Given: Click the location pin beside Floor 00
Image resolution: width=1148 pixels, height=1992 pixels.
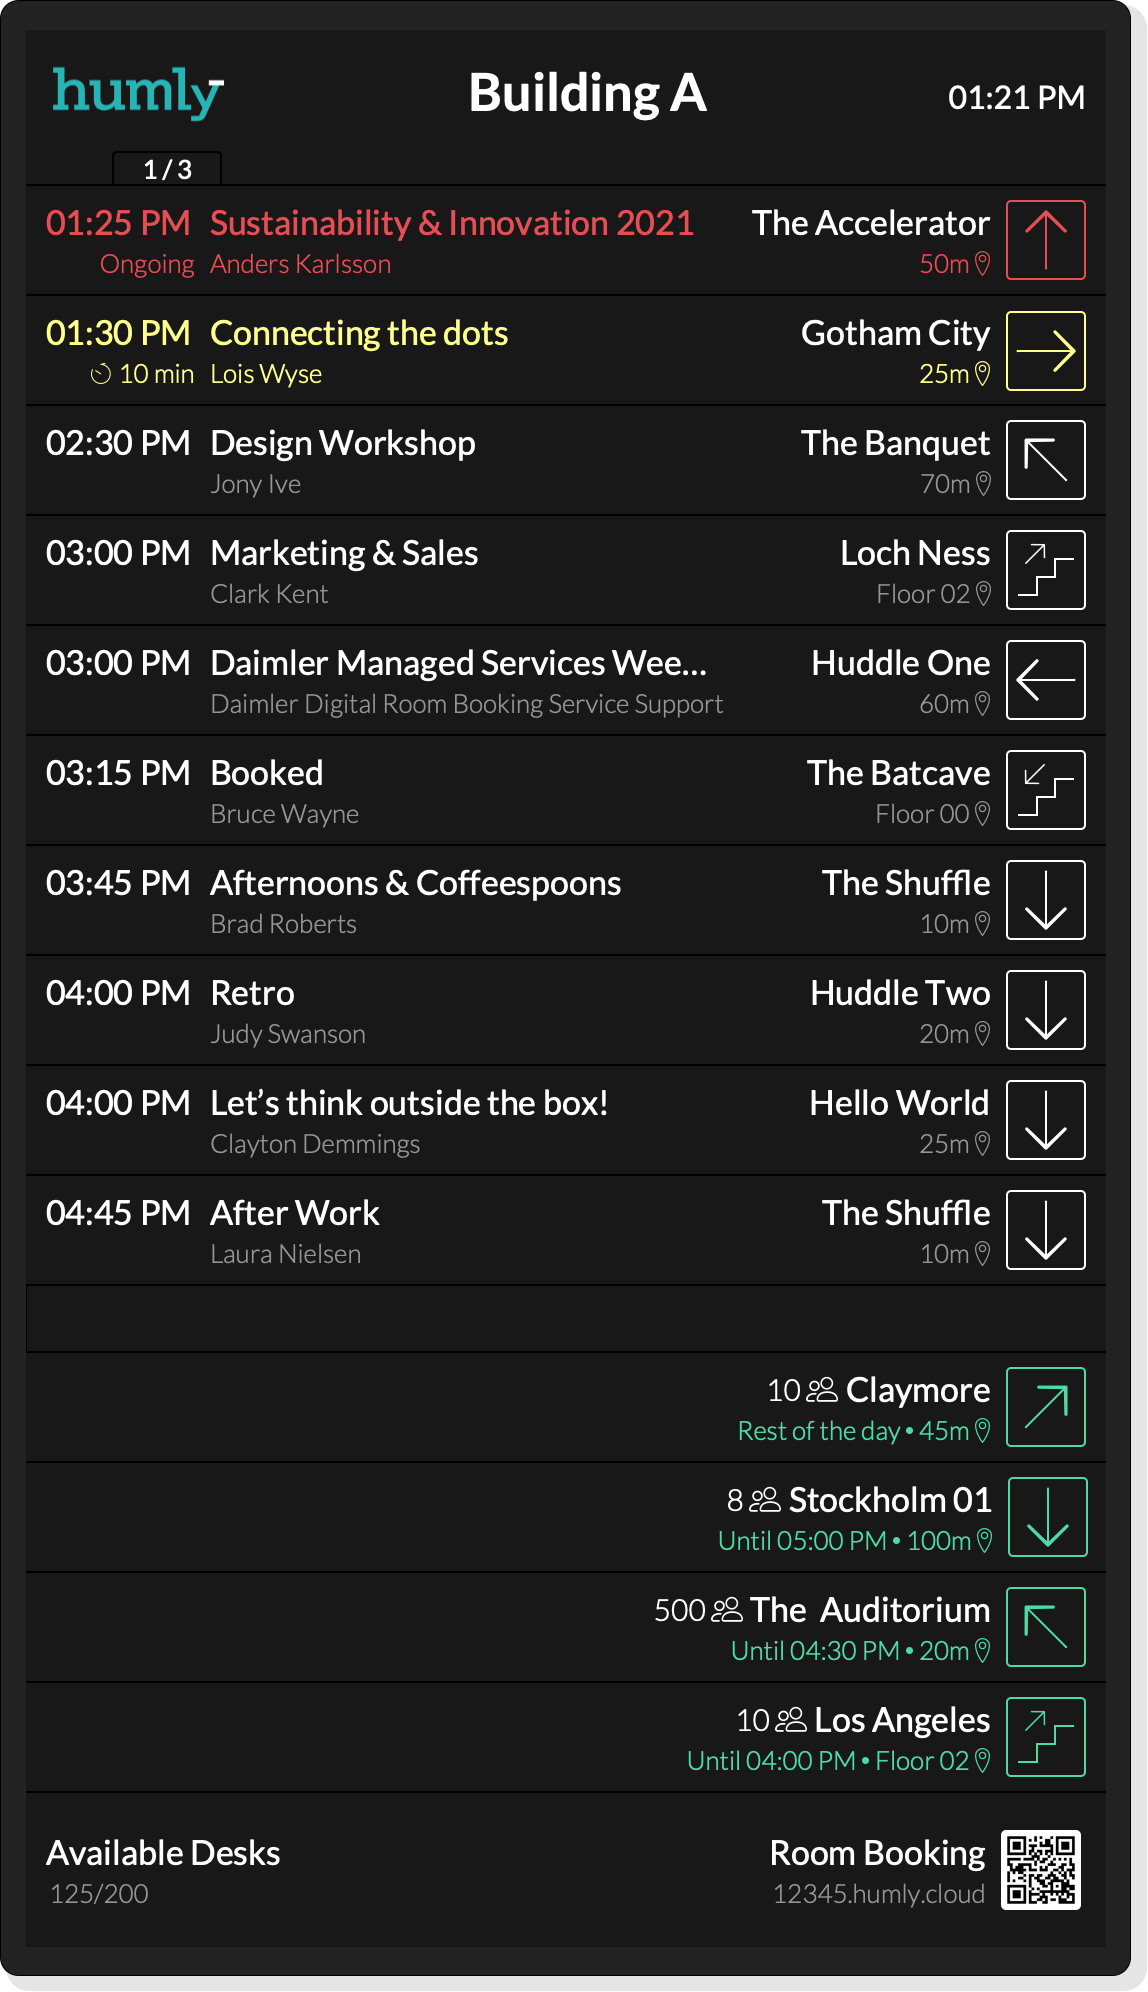Looking at the screenshot, I should click(982, 814).
